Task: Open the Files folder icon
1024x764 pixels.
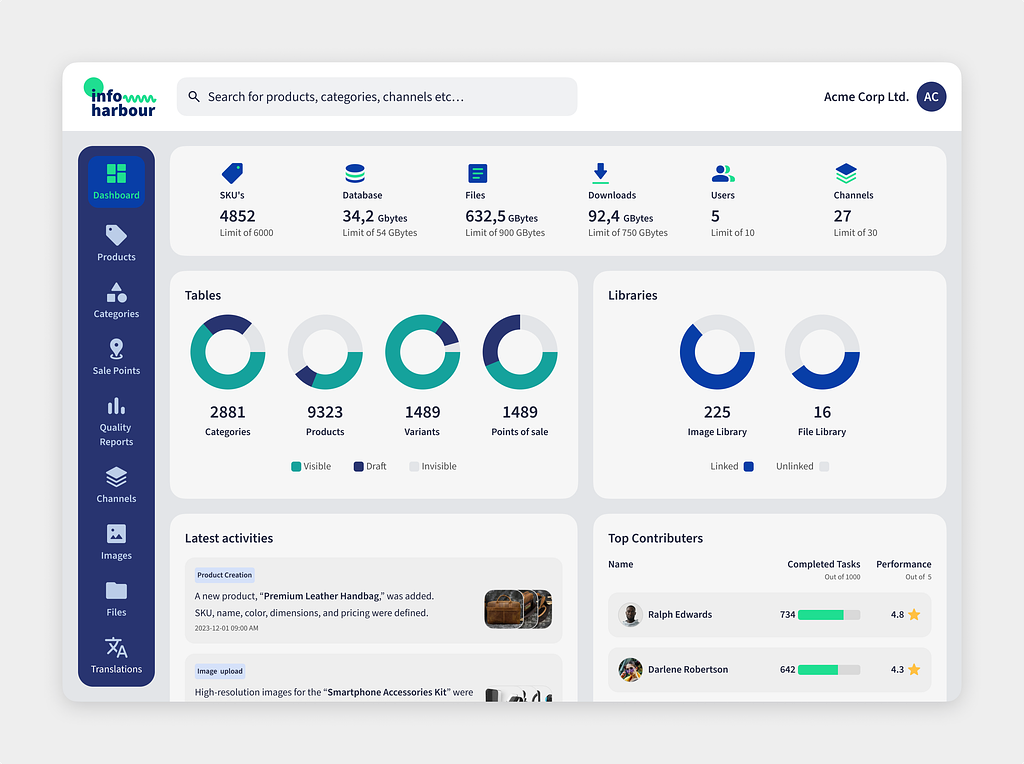Action: [x=116, y=591]
